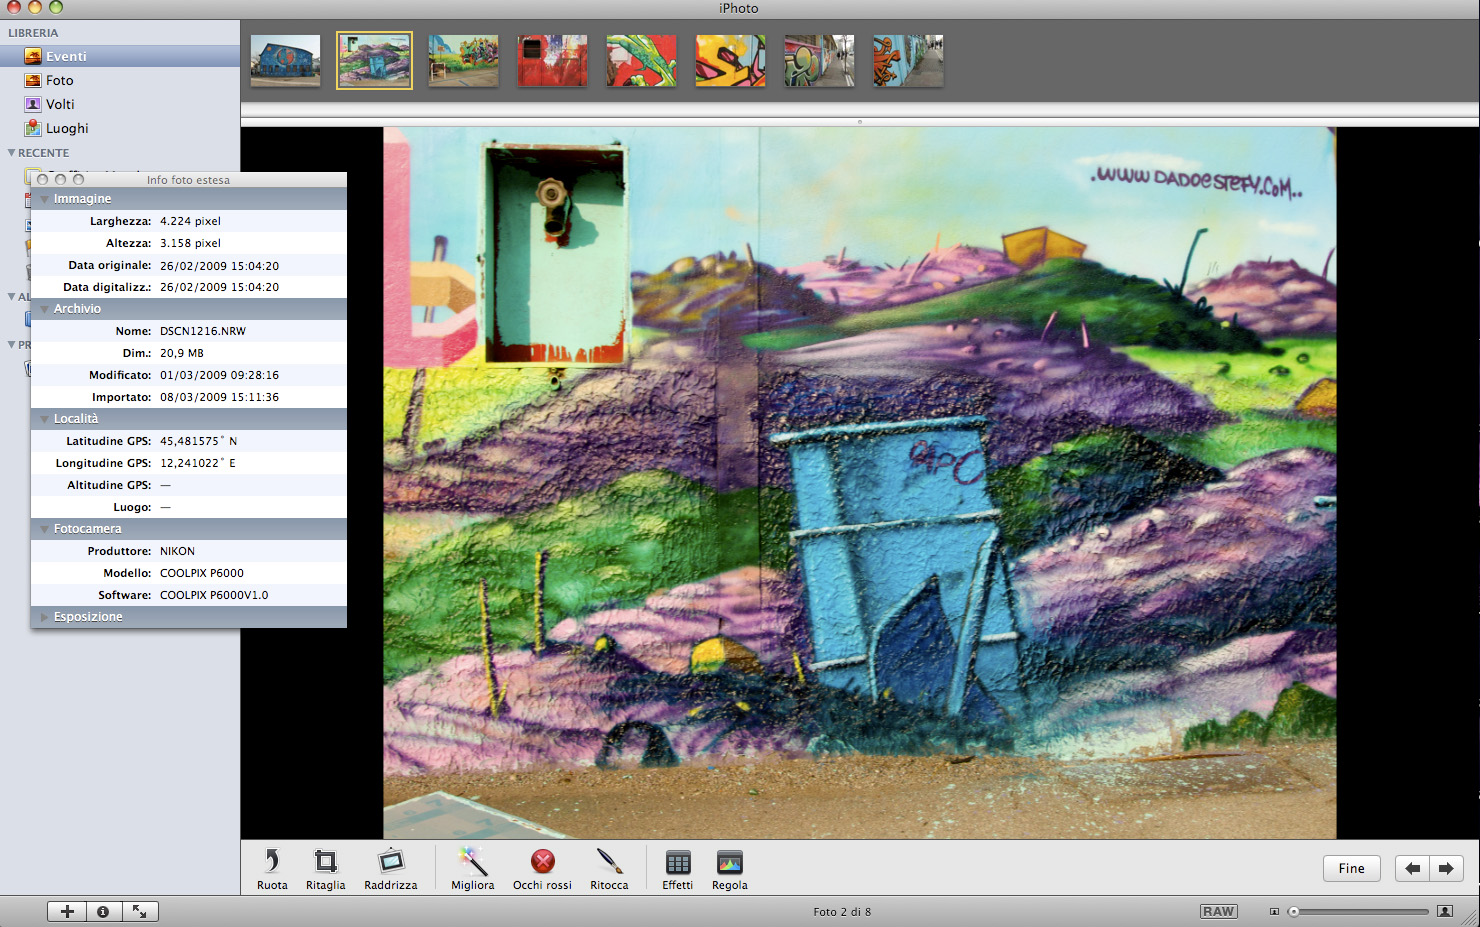Screen dimensions: 1480x927
Task: Open Luoghi places in the sidebar
Action: click(x=120, y=128)
